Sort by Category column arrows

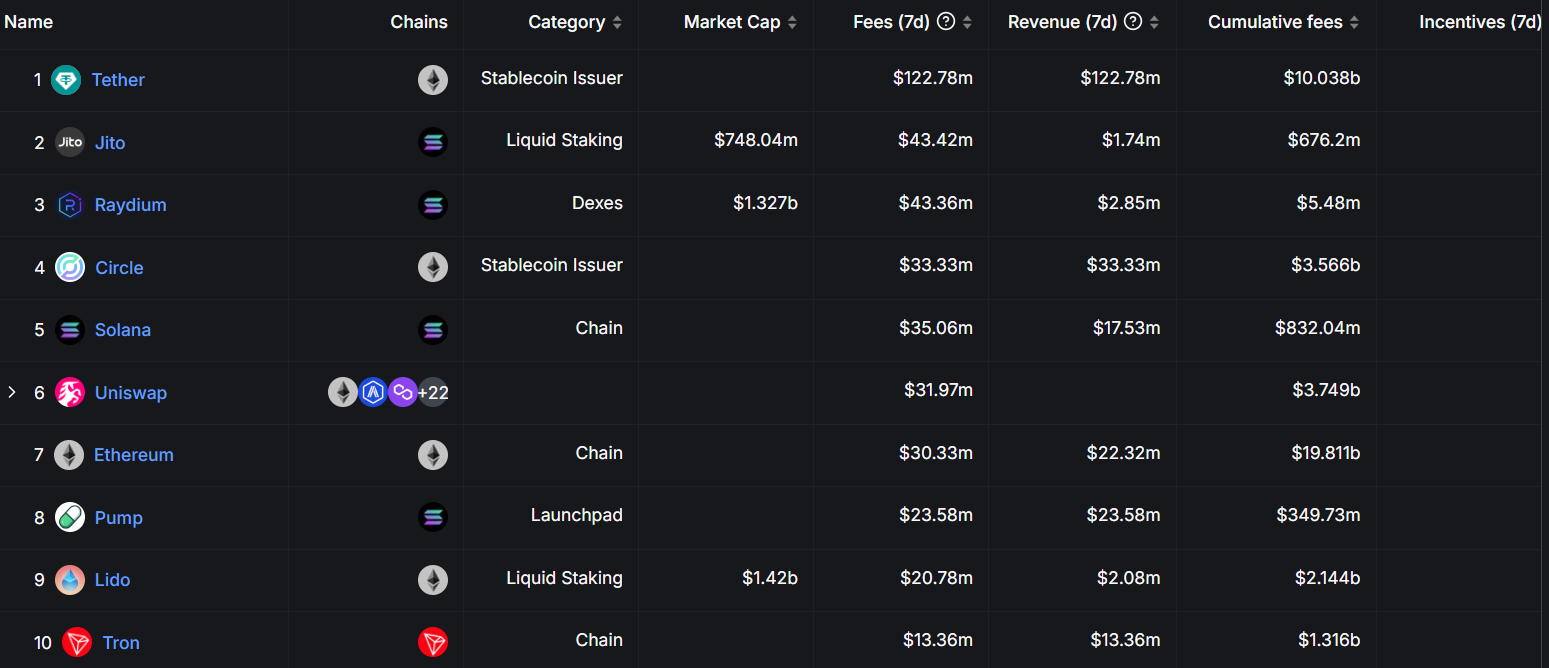[617, 22]
